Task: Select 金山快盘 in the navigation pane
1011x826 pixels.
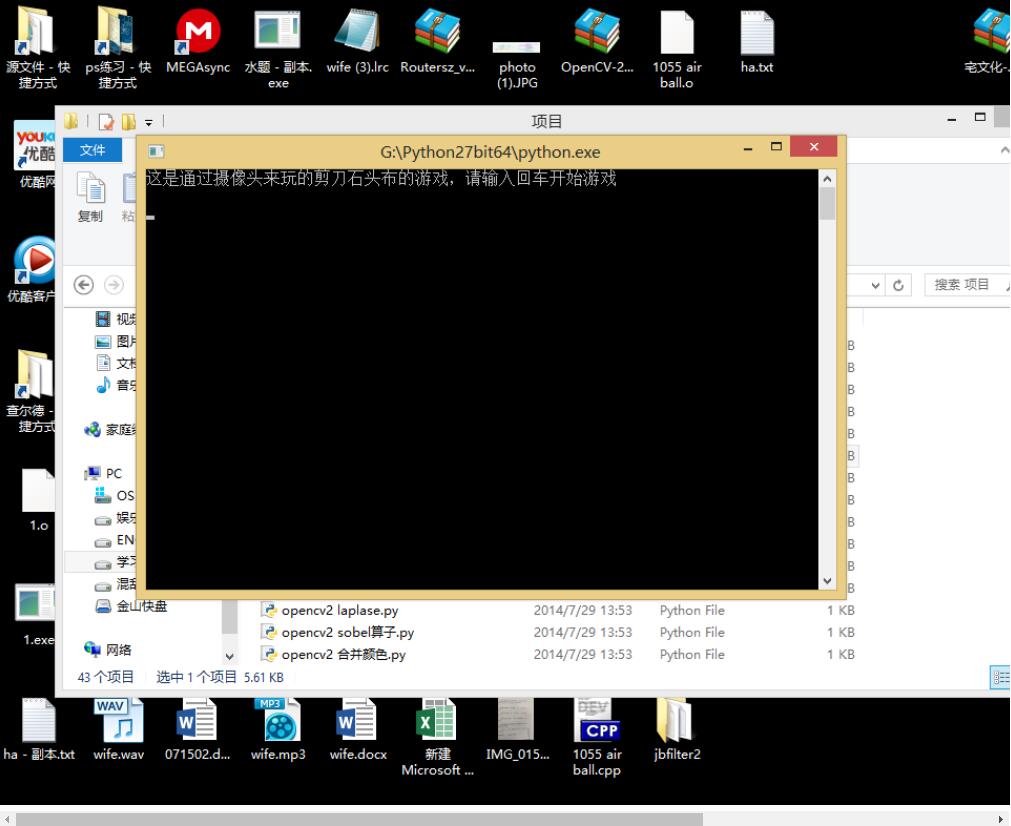Action: pos(132,606)
